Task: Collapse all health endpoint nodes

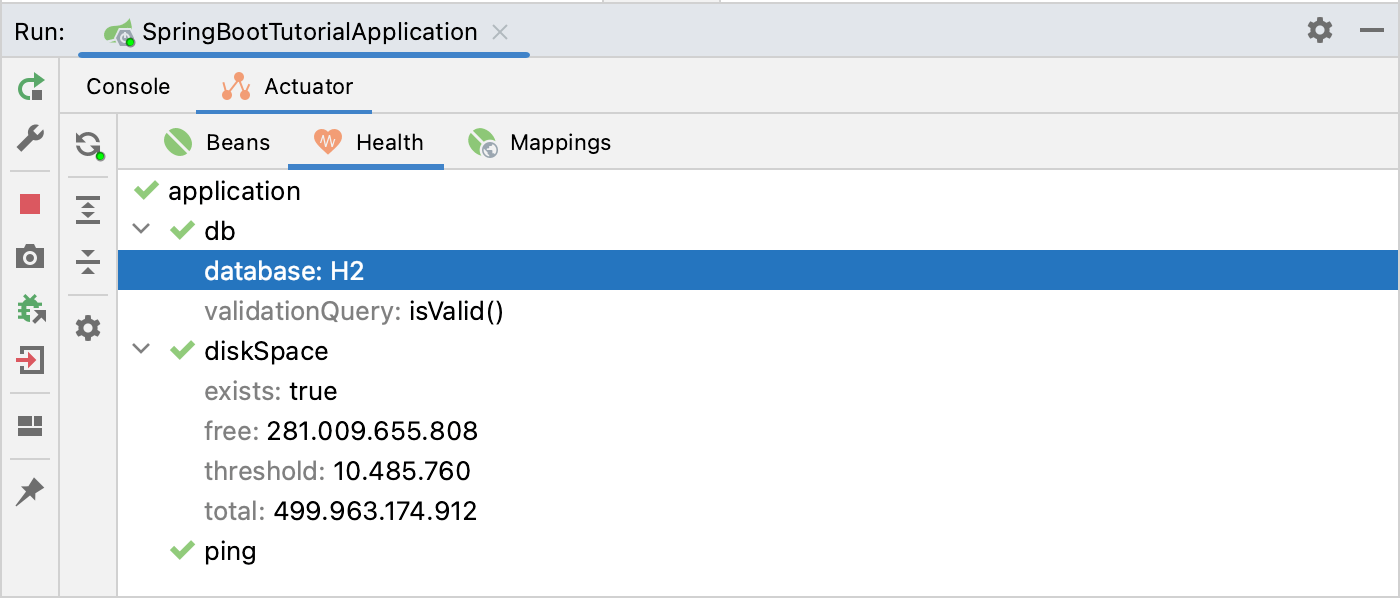Action: pos(88,262)
